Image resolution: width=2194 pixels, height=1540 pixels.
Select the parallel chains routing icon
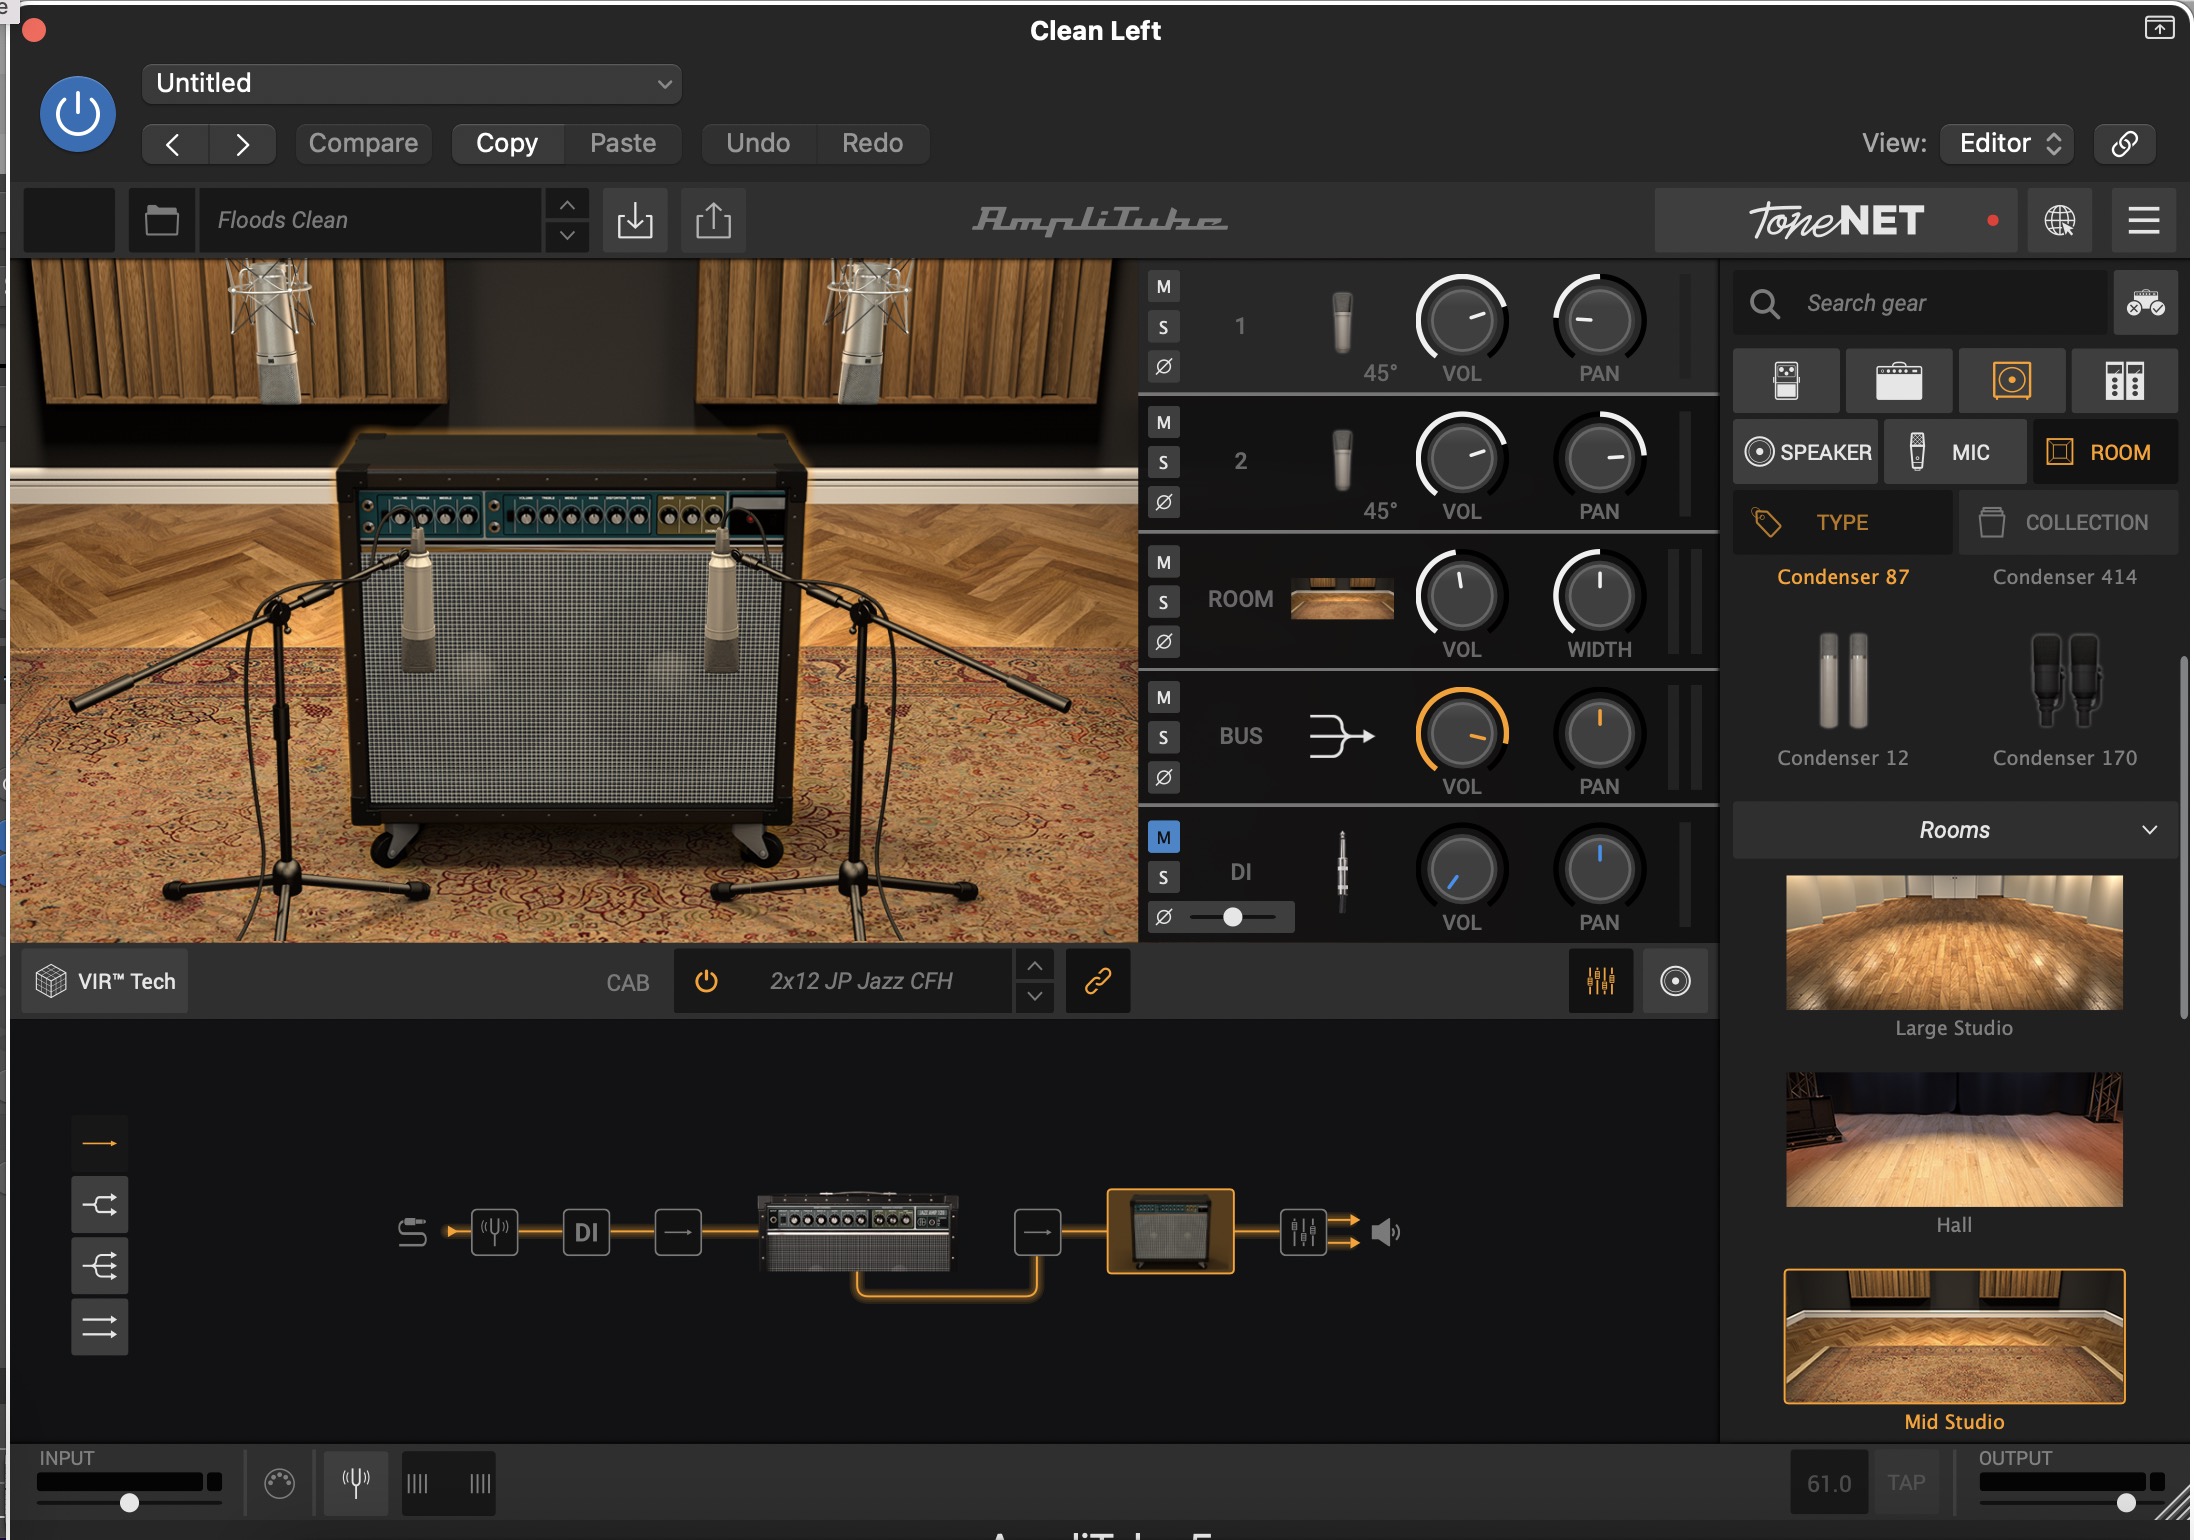coord(99,1328)
